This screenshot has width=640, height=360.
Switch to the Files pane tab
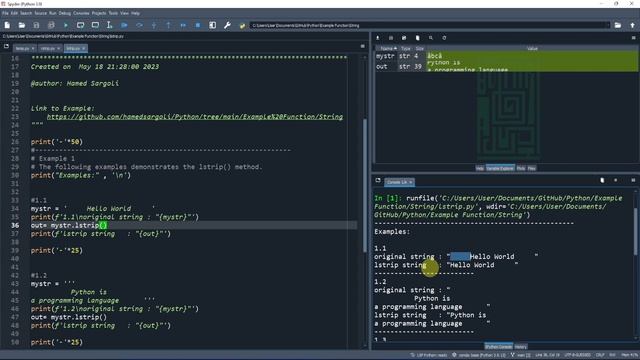531,168
